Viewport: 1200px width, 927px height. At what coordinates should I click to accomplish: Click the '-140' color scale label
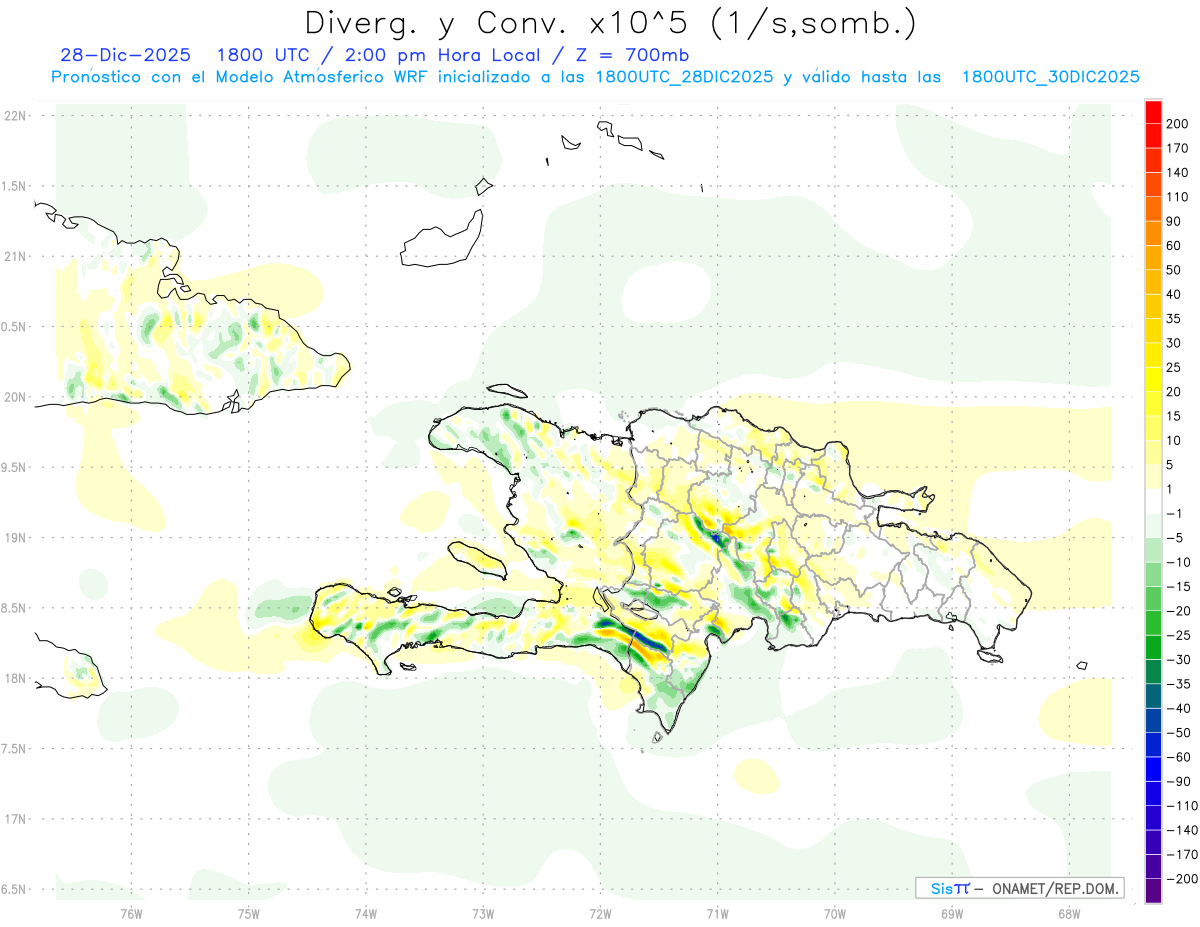click(1184, 830)
